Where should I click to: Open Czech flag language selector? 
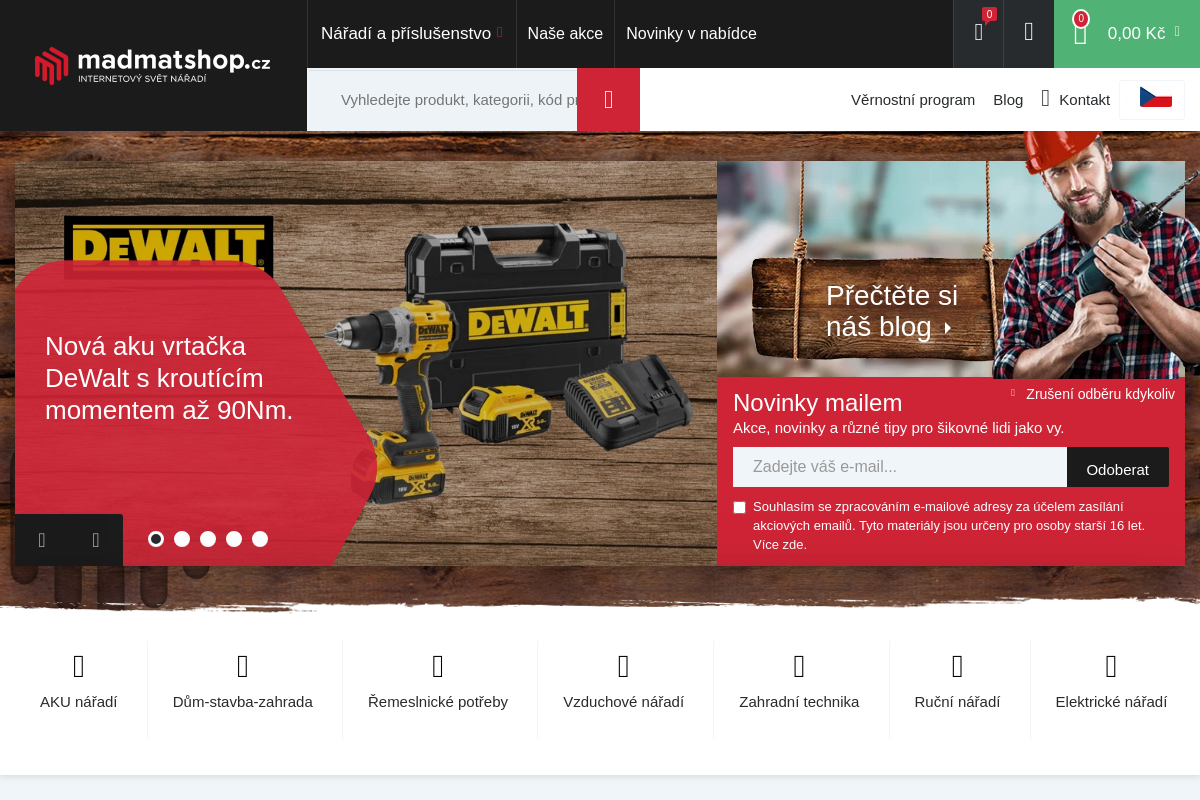pos(1152,99)
